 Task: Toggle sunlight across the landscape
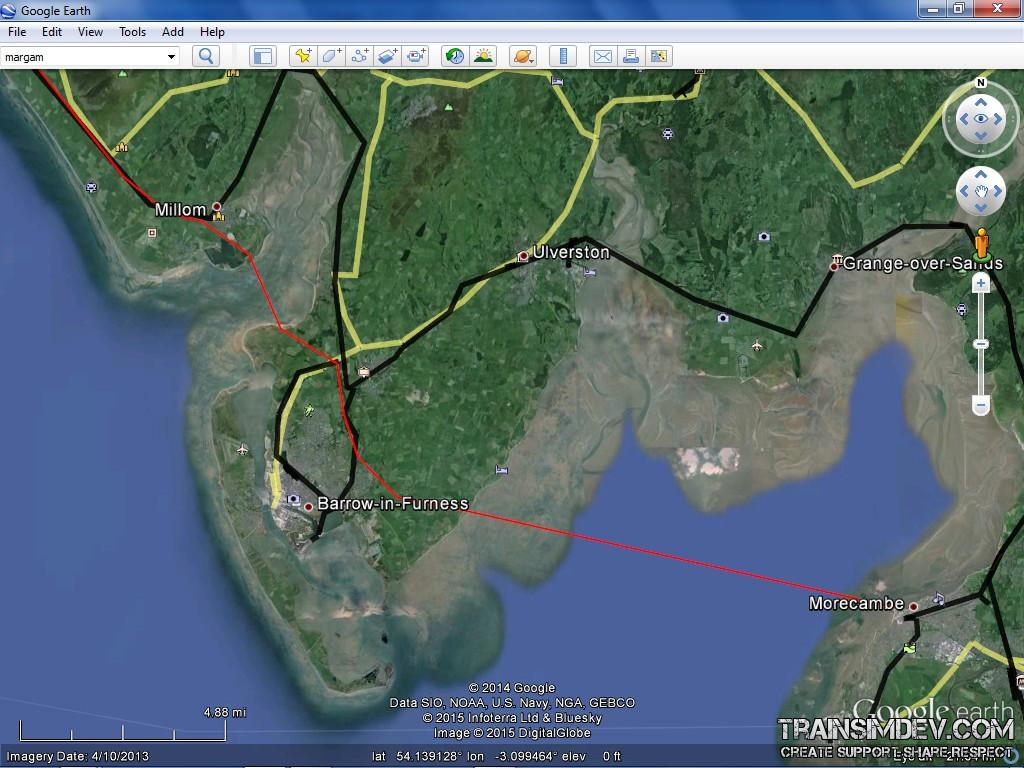(483, 56)
